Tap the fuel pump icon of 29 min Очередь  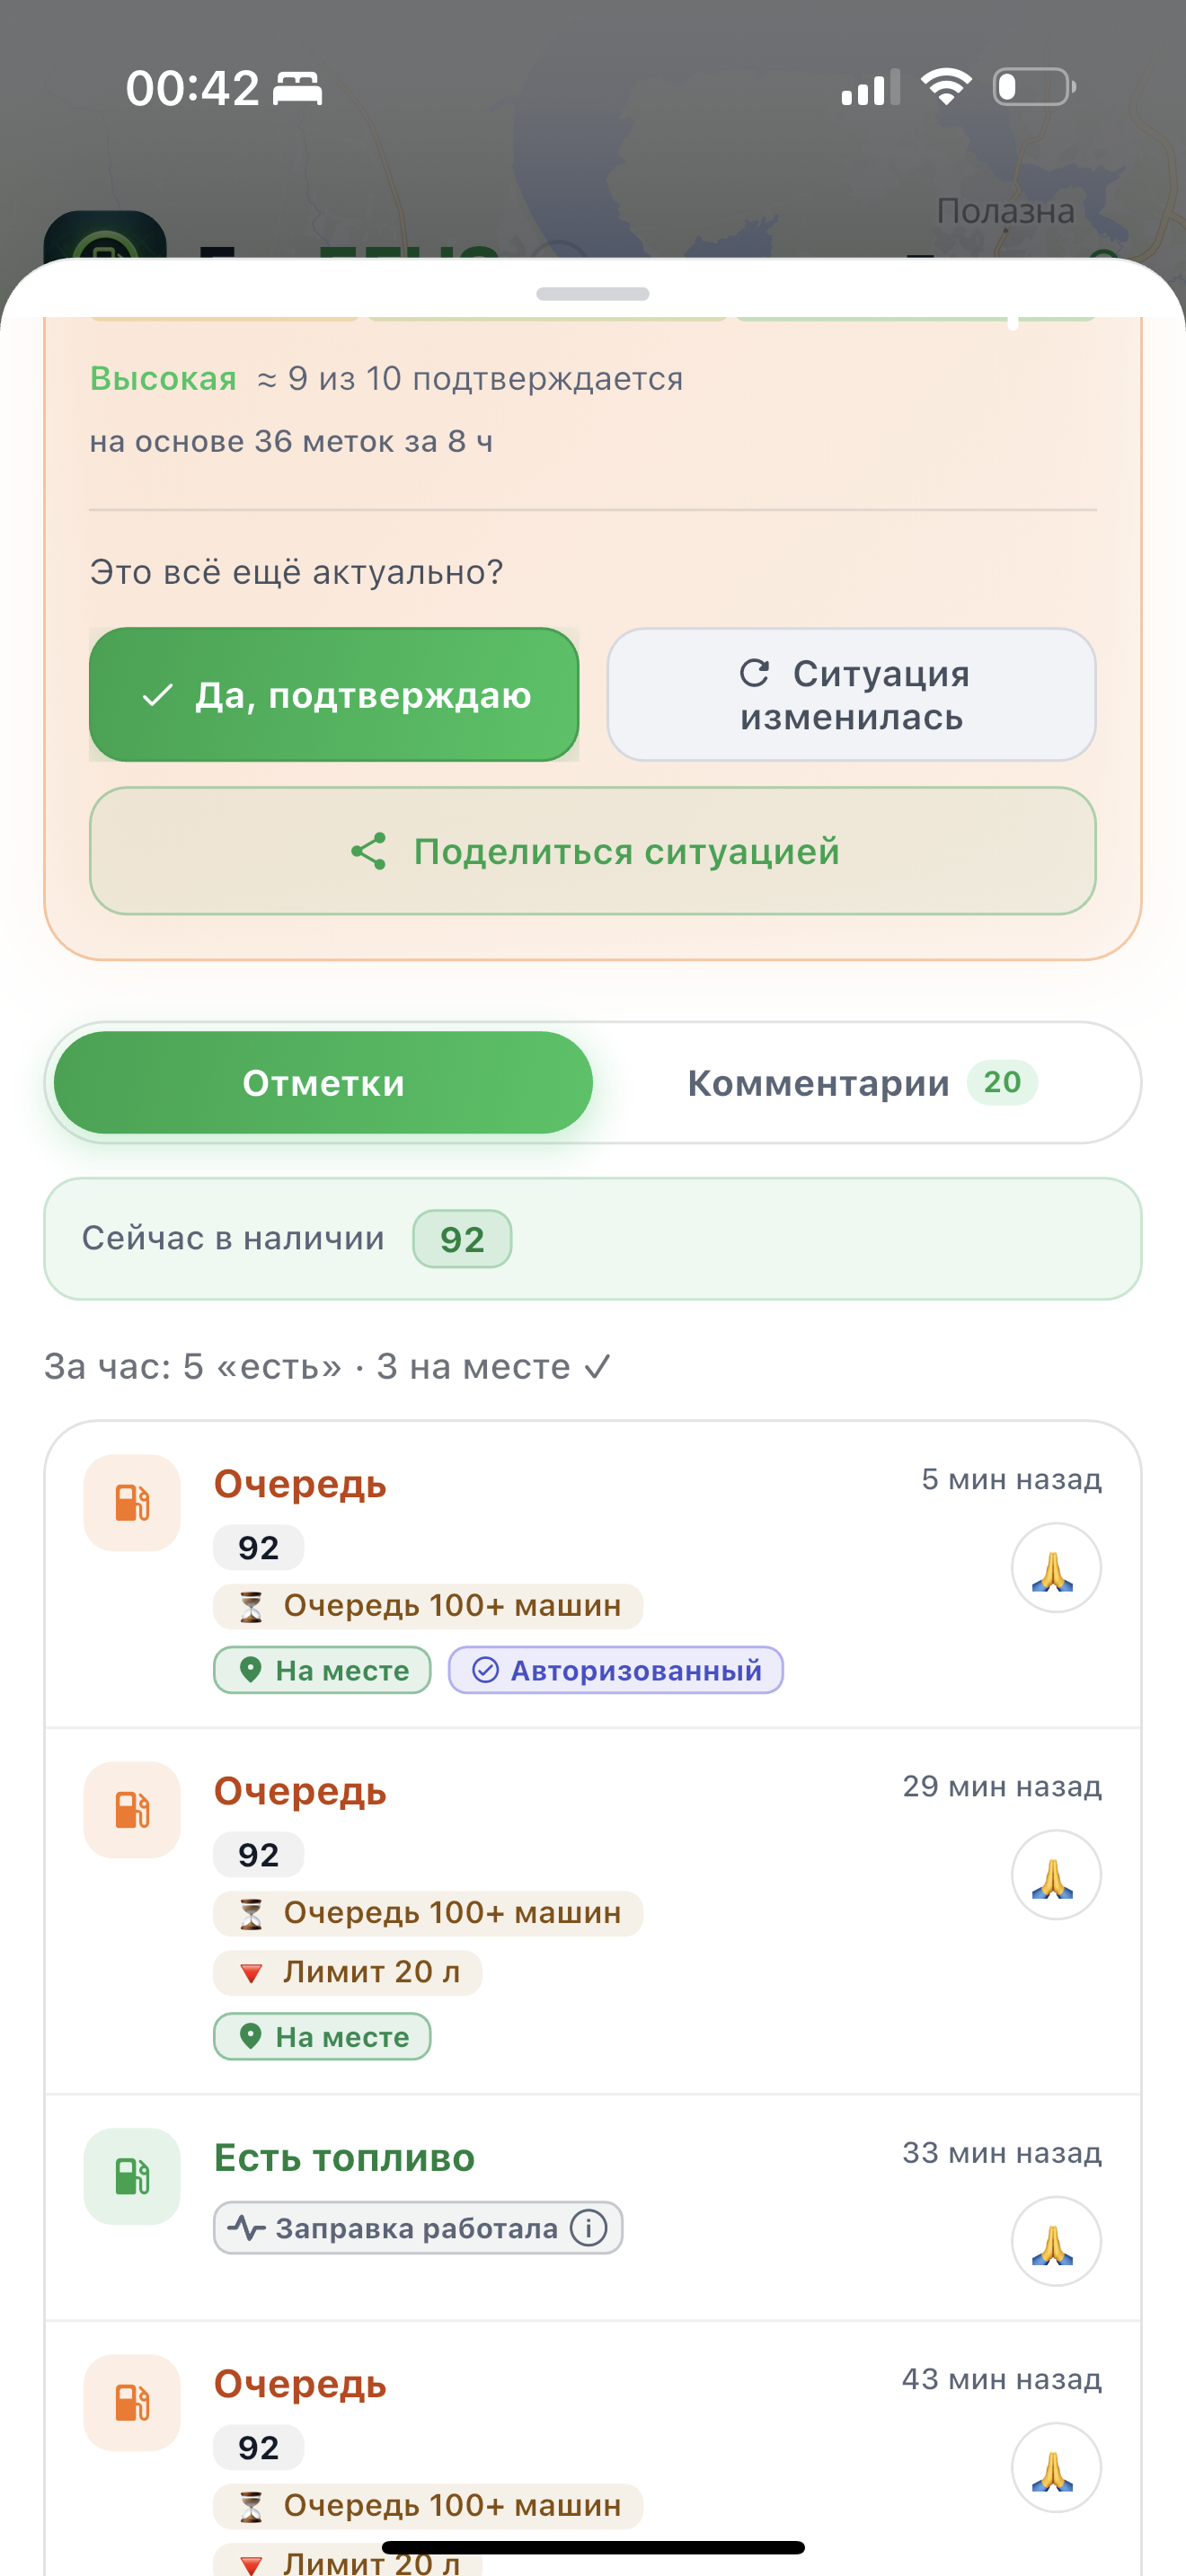132,1810
